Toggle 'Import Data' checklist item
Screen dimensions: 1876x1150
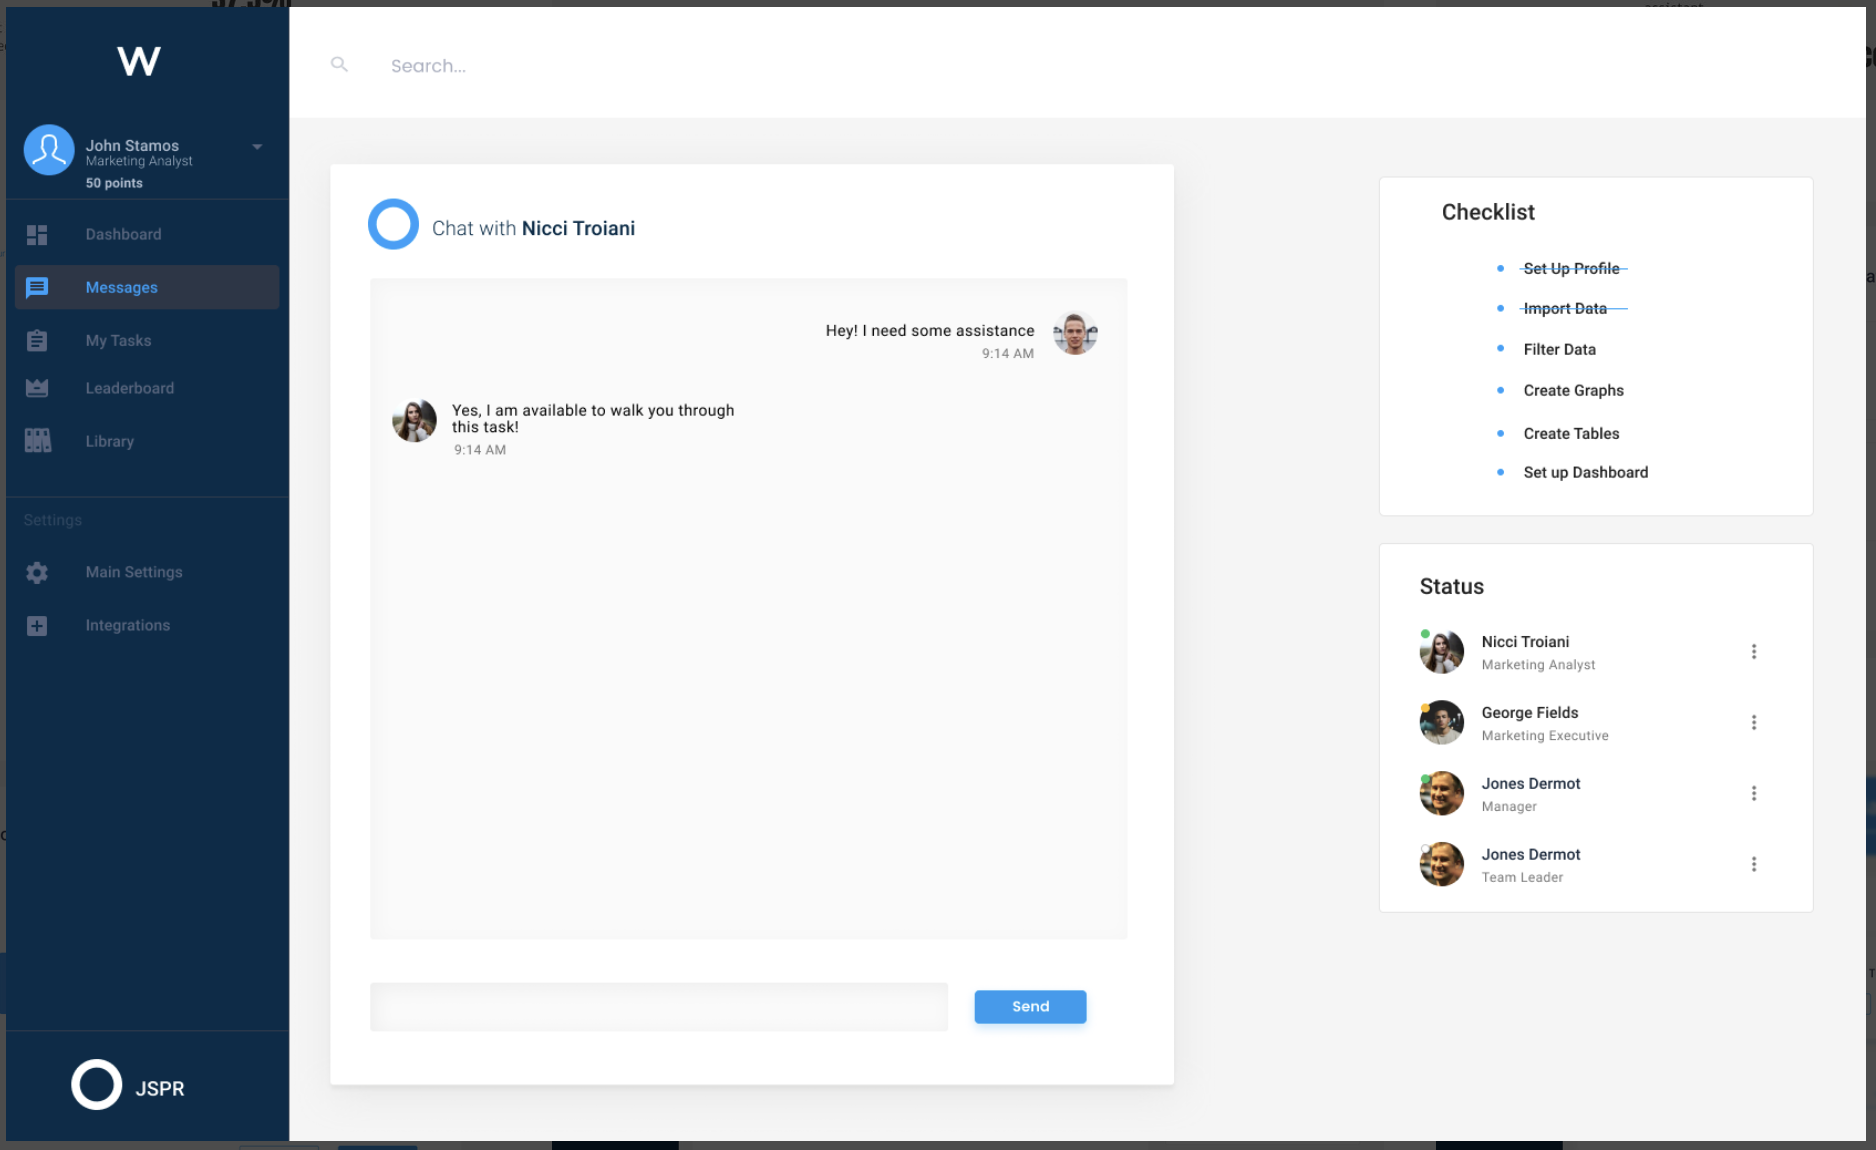1565,308
